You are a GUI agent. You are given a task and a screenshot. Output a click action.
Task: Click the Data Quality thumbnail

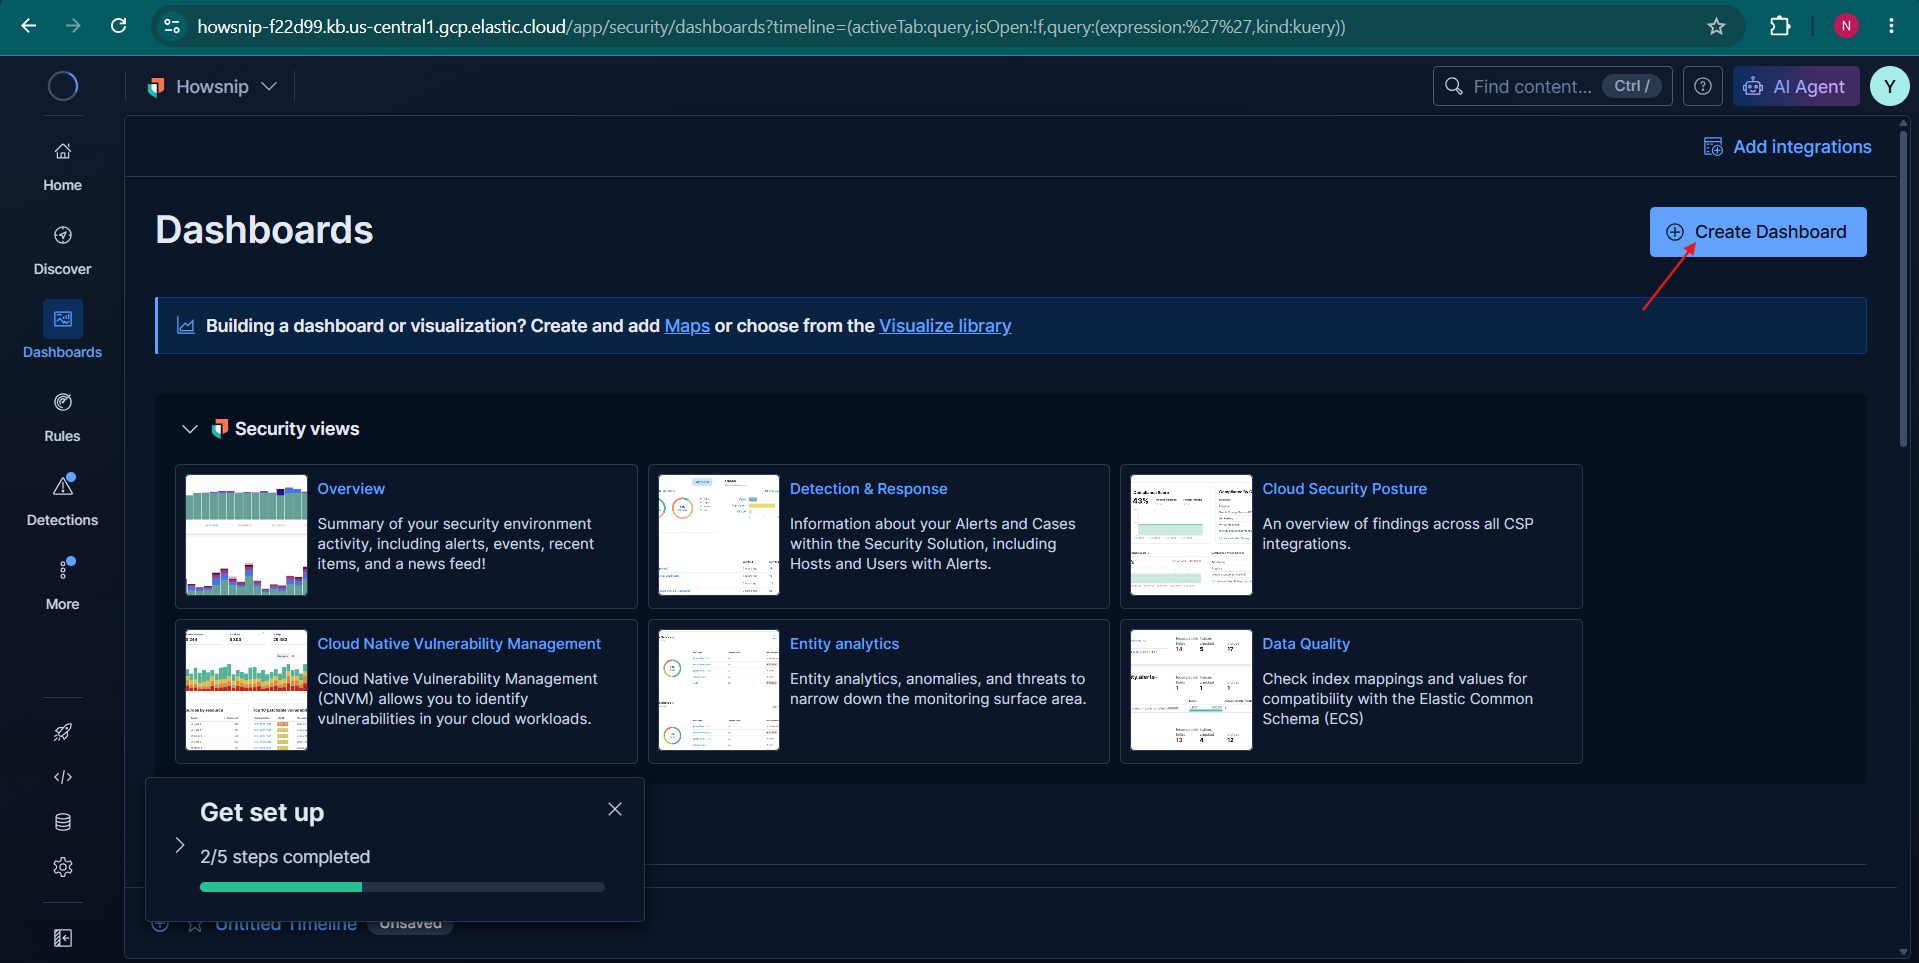point(1191,690)
